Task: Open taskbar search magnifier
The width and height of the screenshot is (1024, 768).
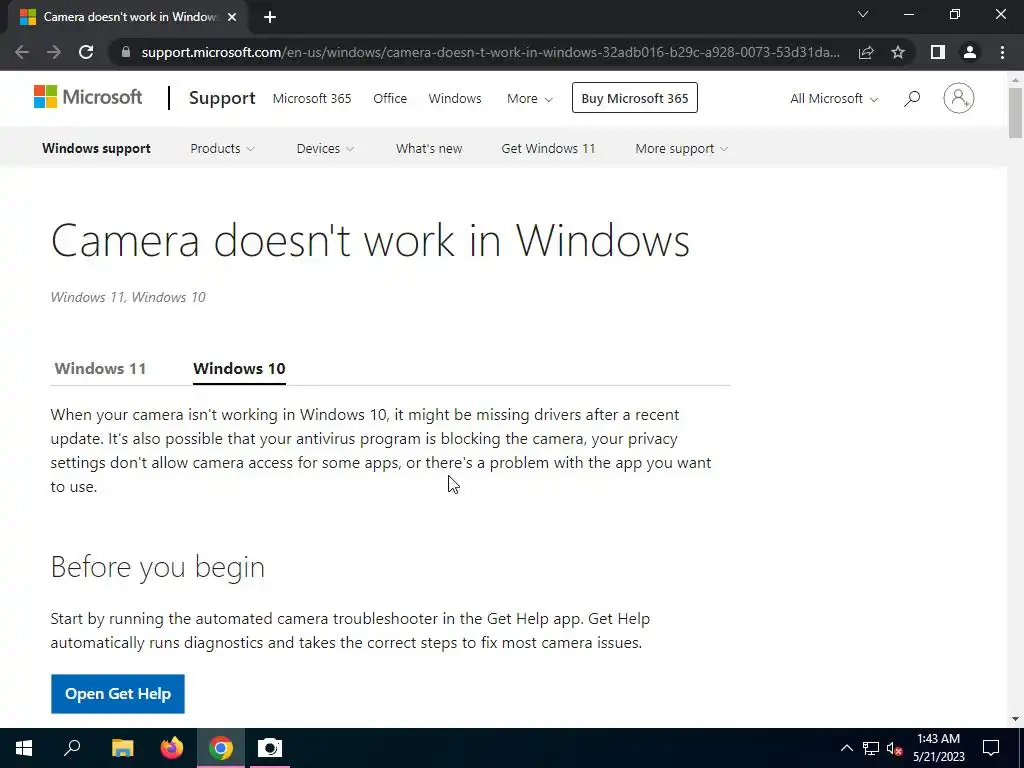Action: click(x=72, y=748)
